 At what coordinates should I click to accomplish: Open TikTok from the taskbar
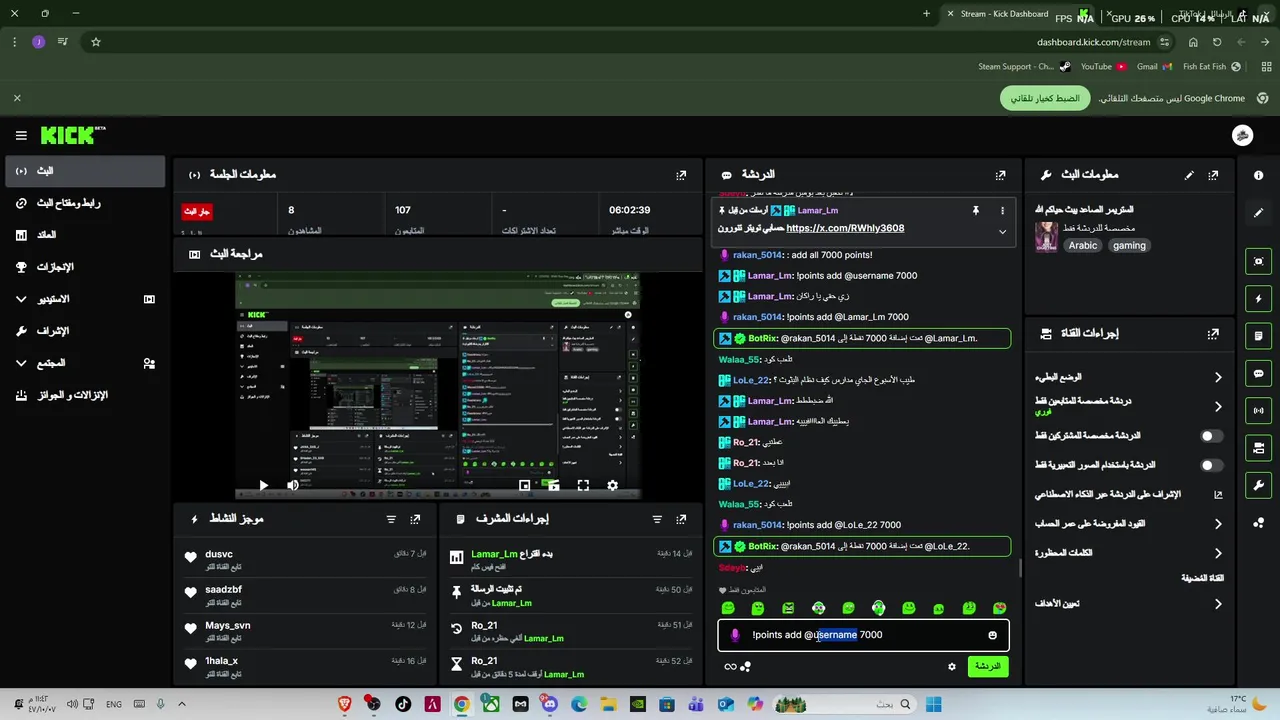[403, 704]
